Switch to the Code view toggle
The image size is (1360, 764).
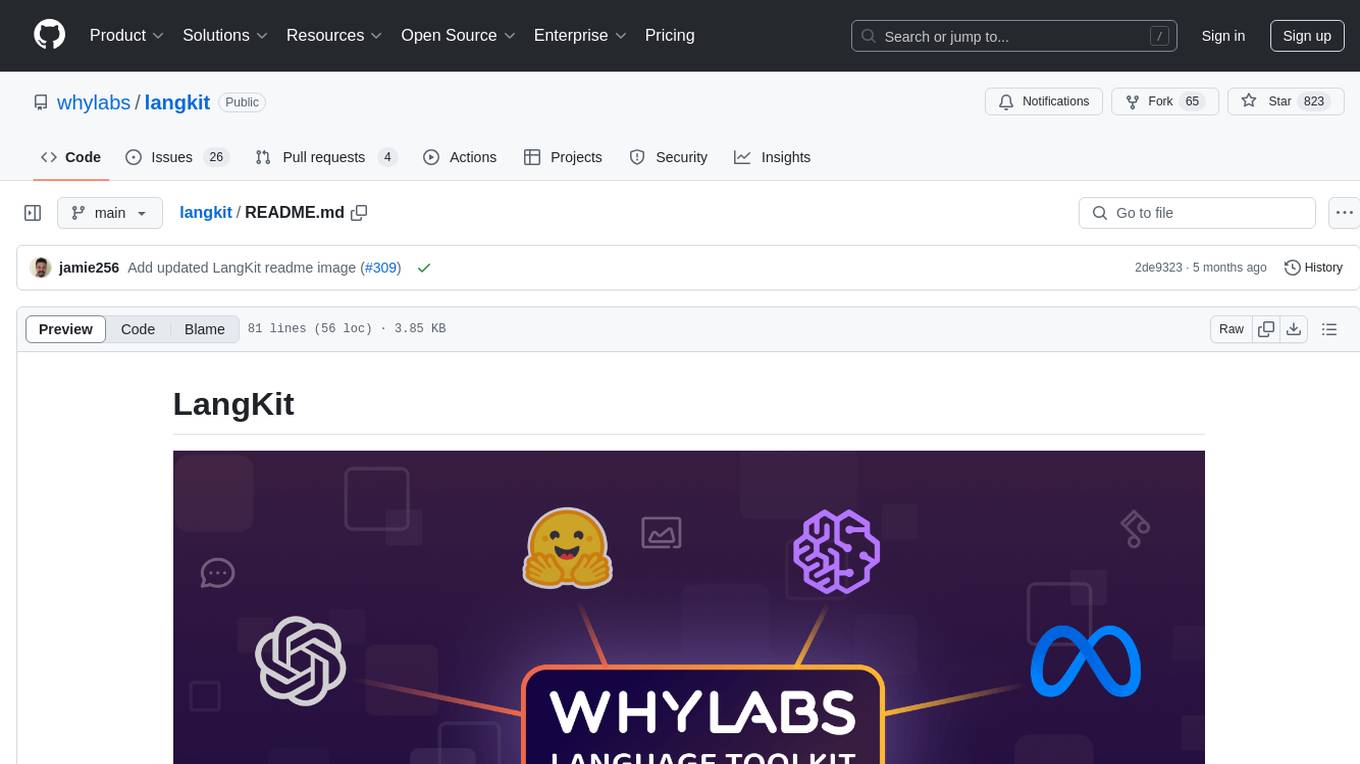pos(138,329)
